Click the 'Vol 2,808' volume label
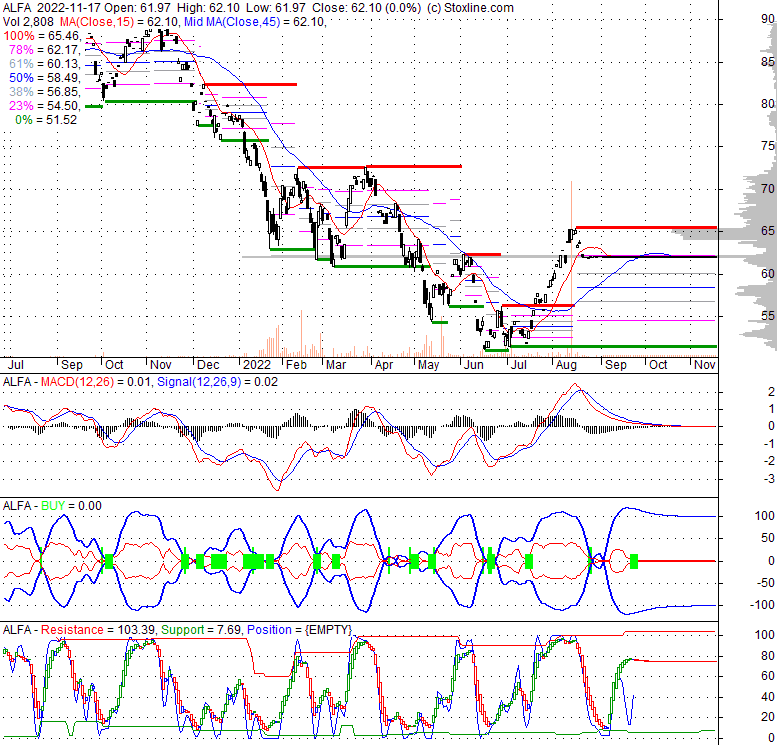This screenshot has height=746, width=778. [x=28, y=22]
